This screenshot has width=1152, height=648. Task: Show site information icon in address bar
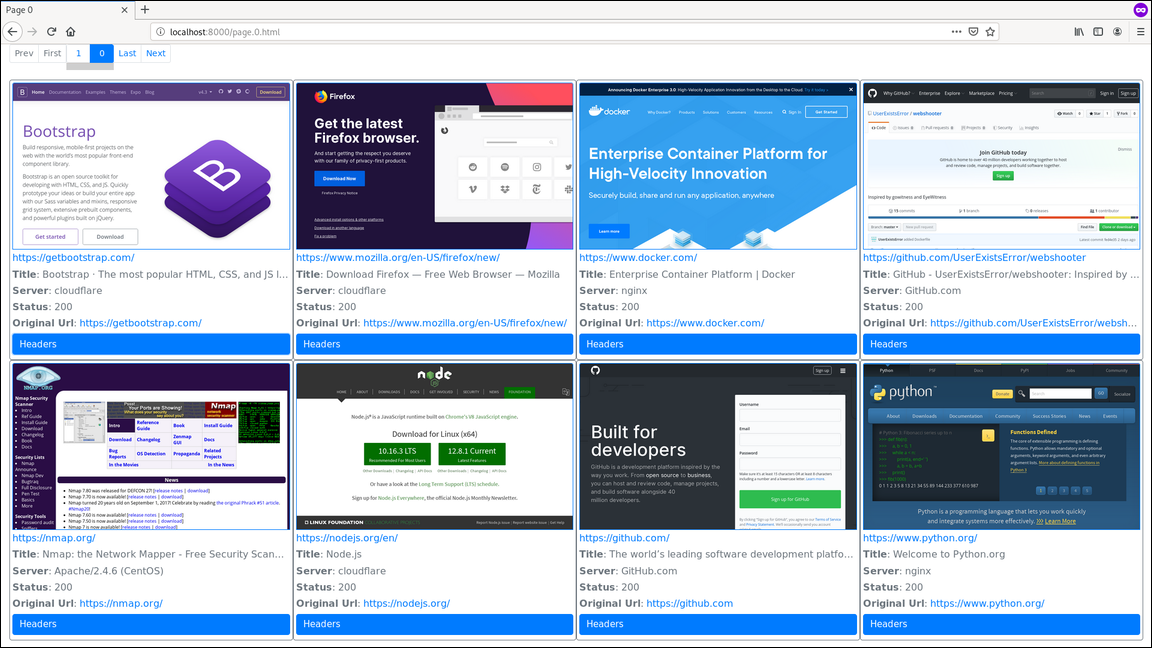[x=160, y=32]
